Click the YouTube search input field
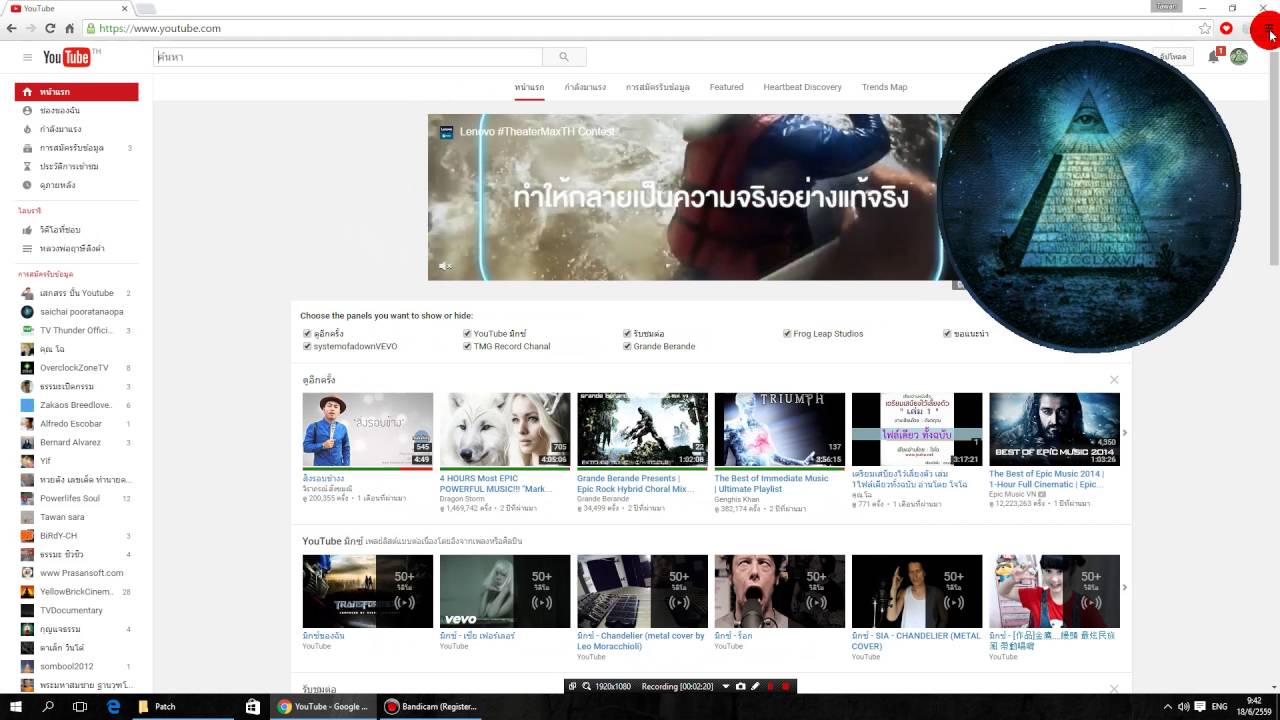The height and width of the screenshot is (720, 1280). click(x=348, y=57)
